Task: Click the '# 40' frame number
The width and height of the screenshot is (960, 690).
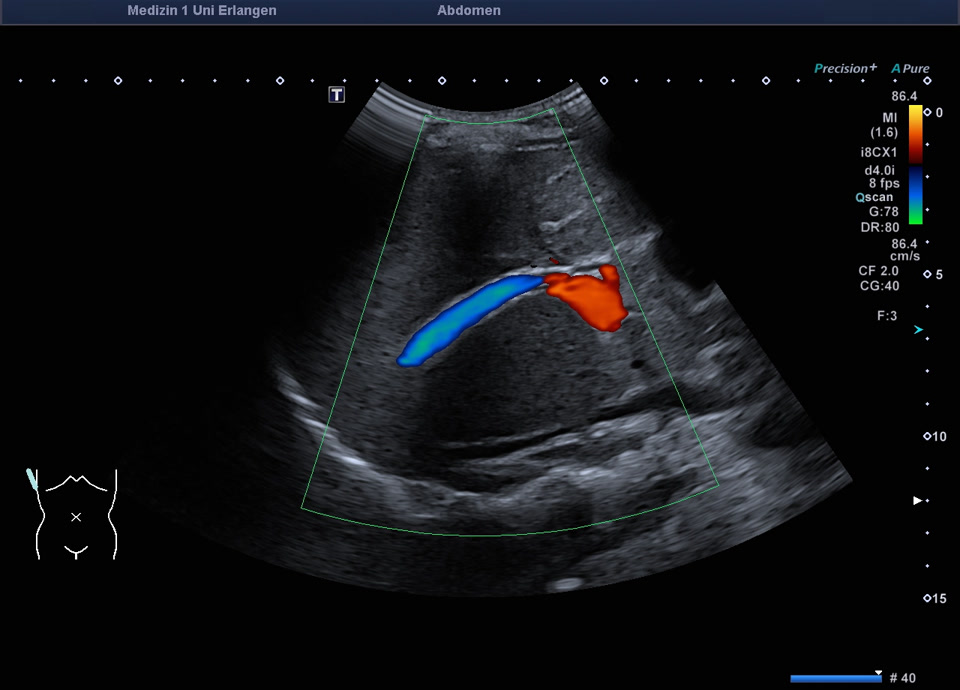Action: pyautogui.click(x=902, y=678)
